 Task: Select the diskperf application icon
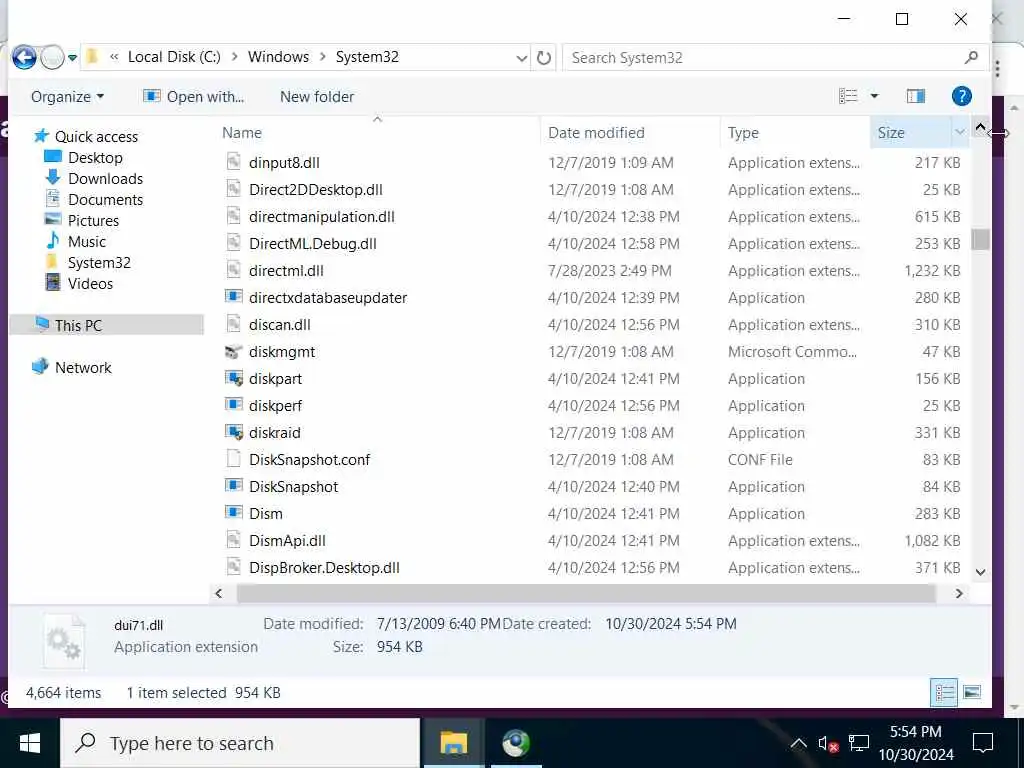click(x=233, y=405)
